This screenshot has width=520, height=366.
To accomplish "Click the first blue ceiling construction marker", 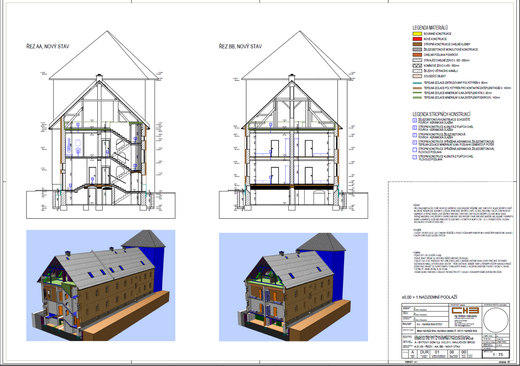I will click(415, 120).
